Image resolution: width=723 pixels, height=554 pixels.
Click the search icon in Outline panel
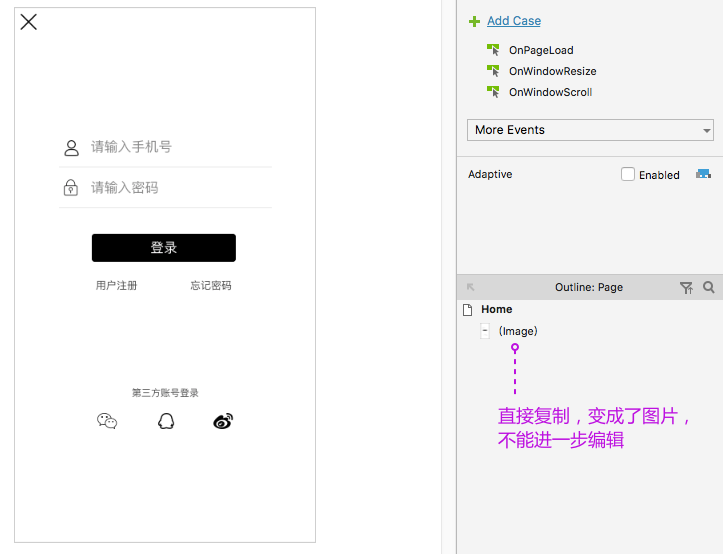[x=709, y=287]
